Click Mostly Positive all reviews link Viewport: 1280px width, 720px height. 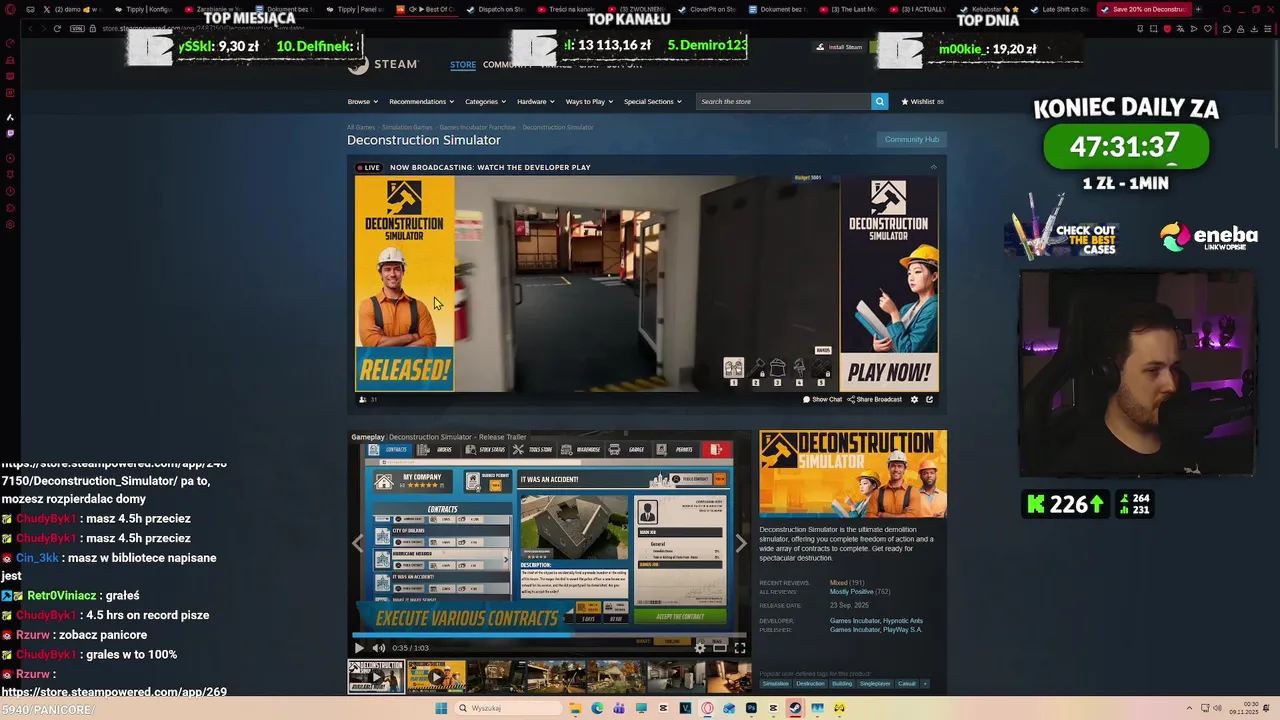tap(852, 592)
